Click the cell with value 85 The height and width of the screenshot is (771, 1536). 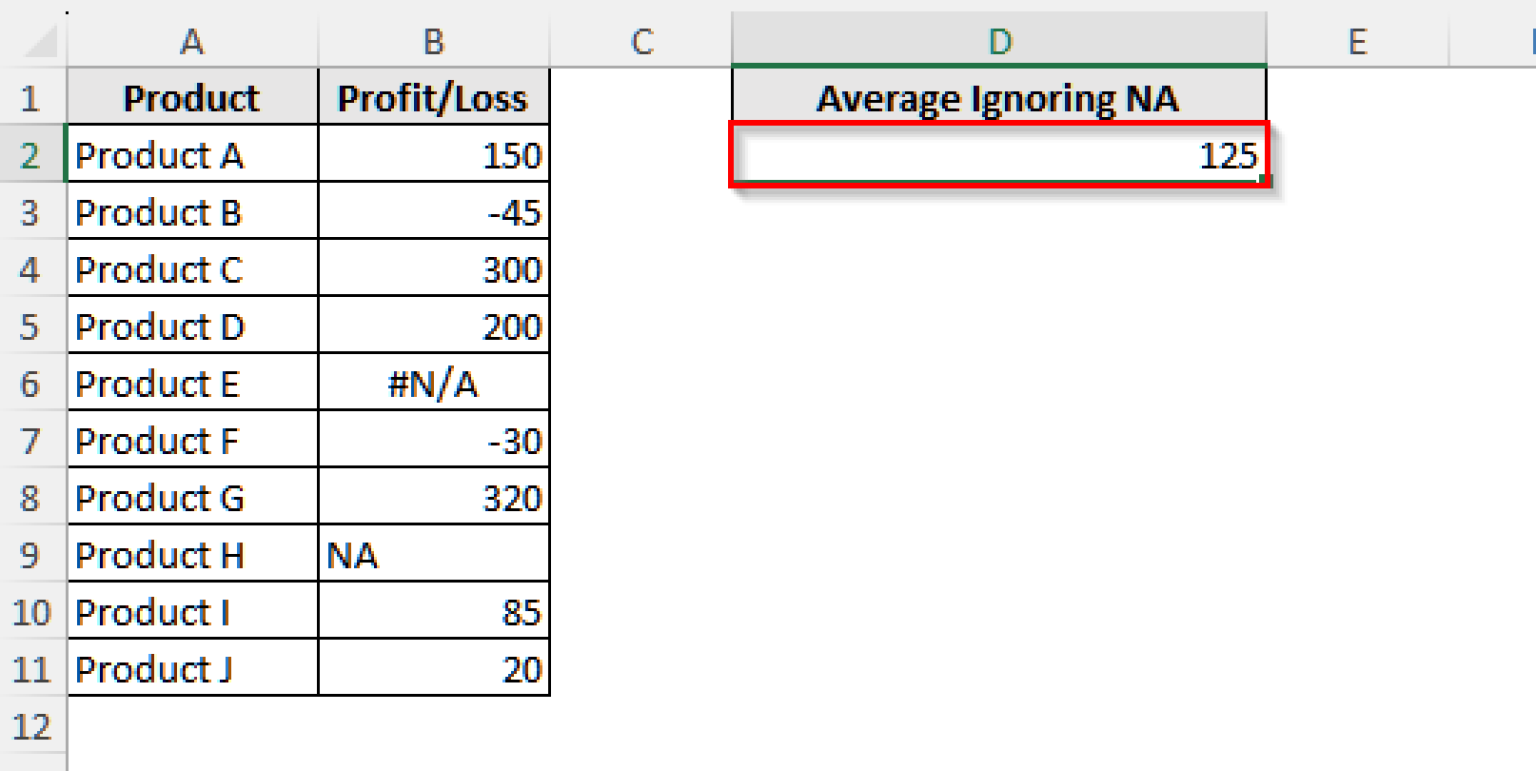tap(433, 612)
